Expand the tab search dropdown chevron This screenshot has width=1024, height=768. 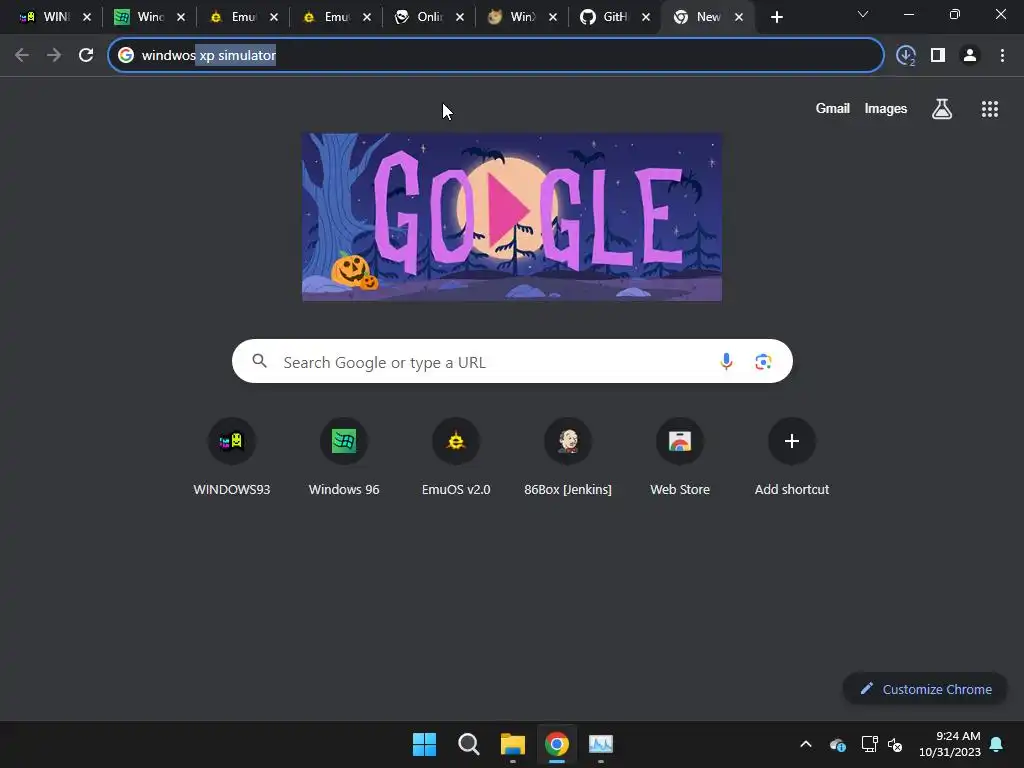pyautogui.click(x=863, y=14)
